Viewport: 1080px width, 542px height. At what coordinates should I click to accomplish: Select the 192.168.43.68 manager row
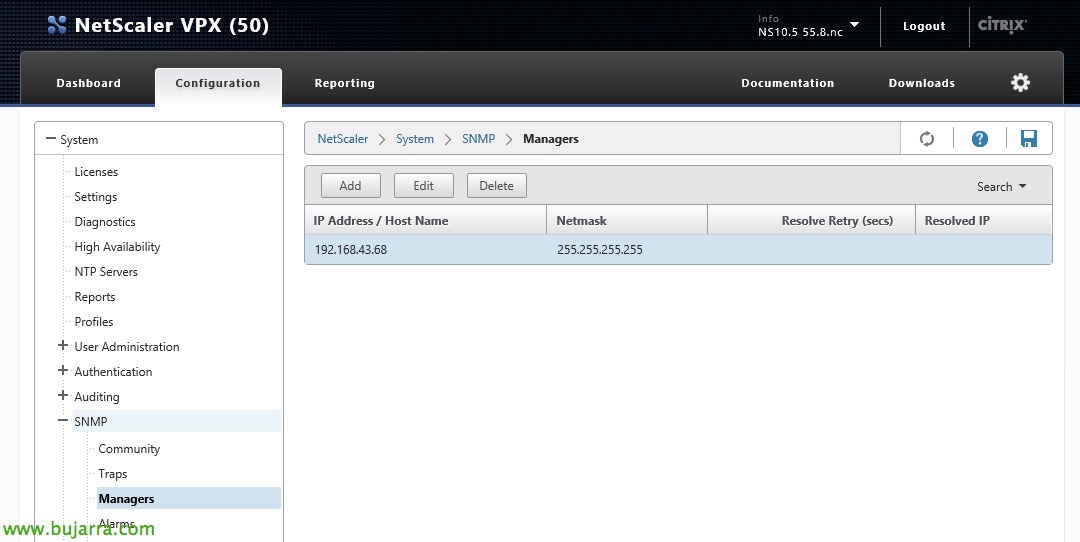(x=678, y=249)
